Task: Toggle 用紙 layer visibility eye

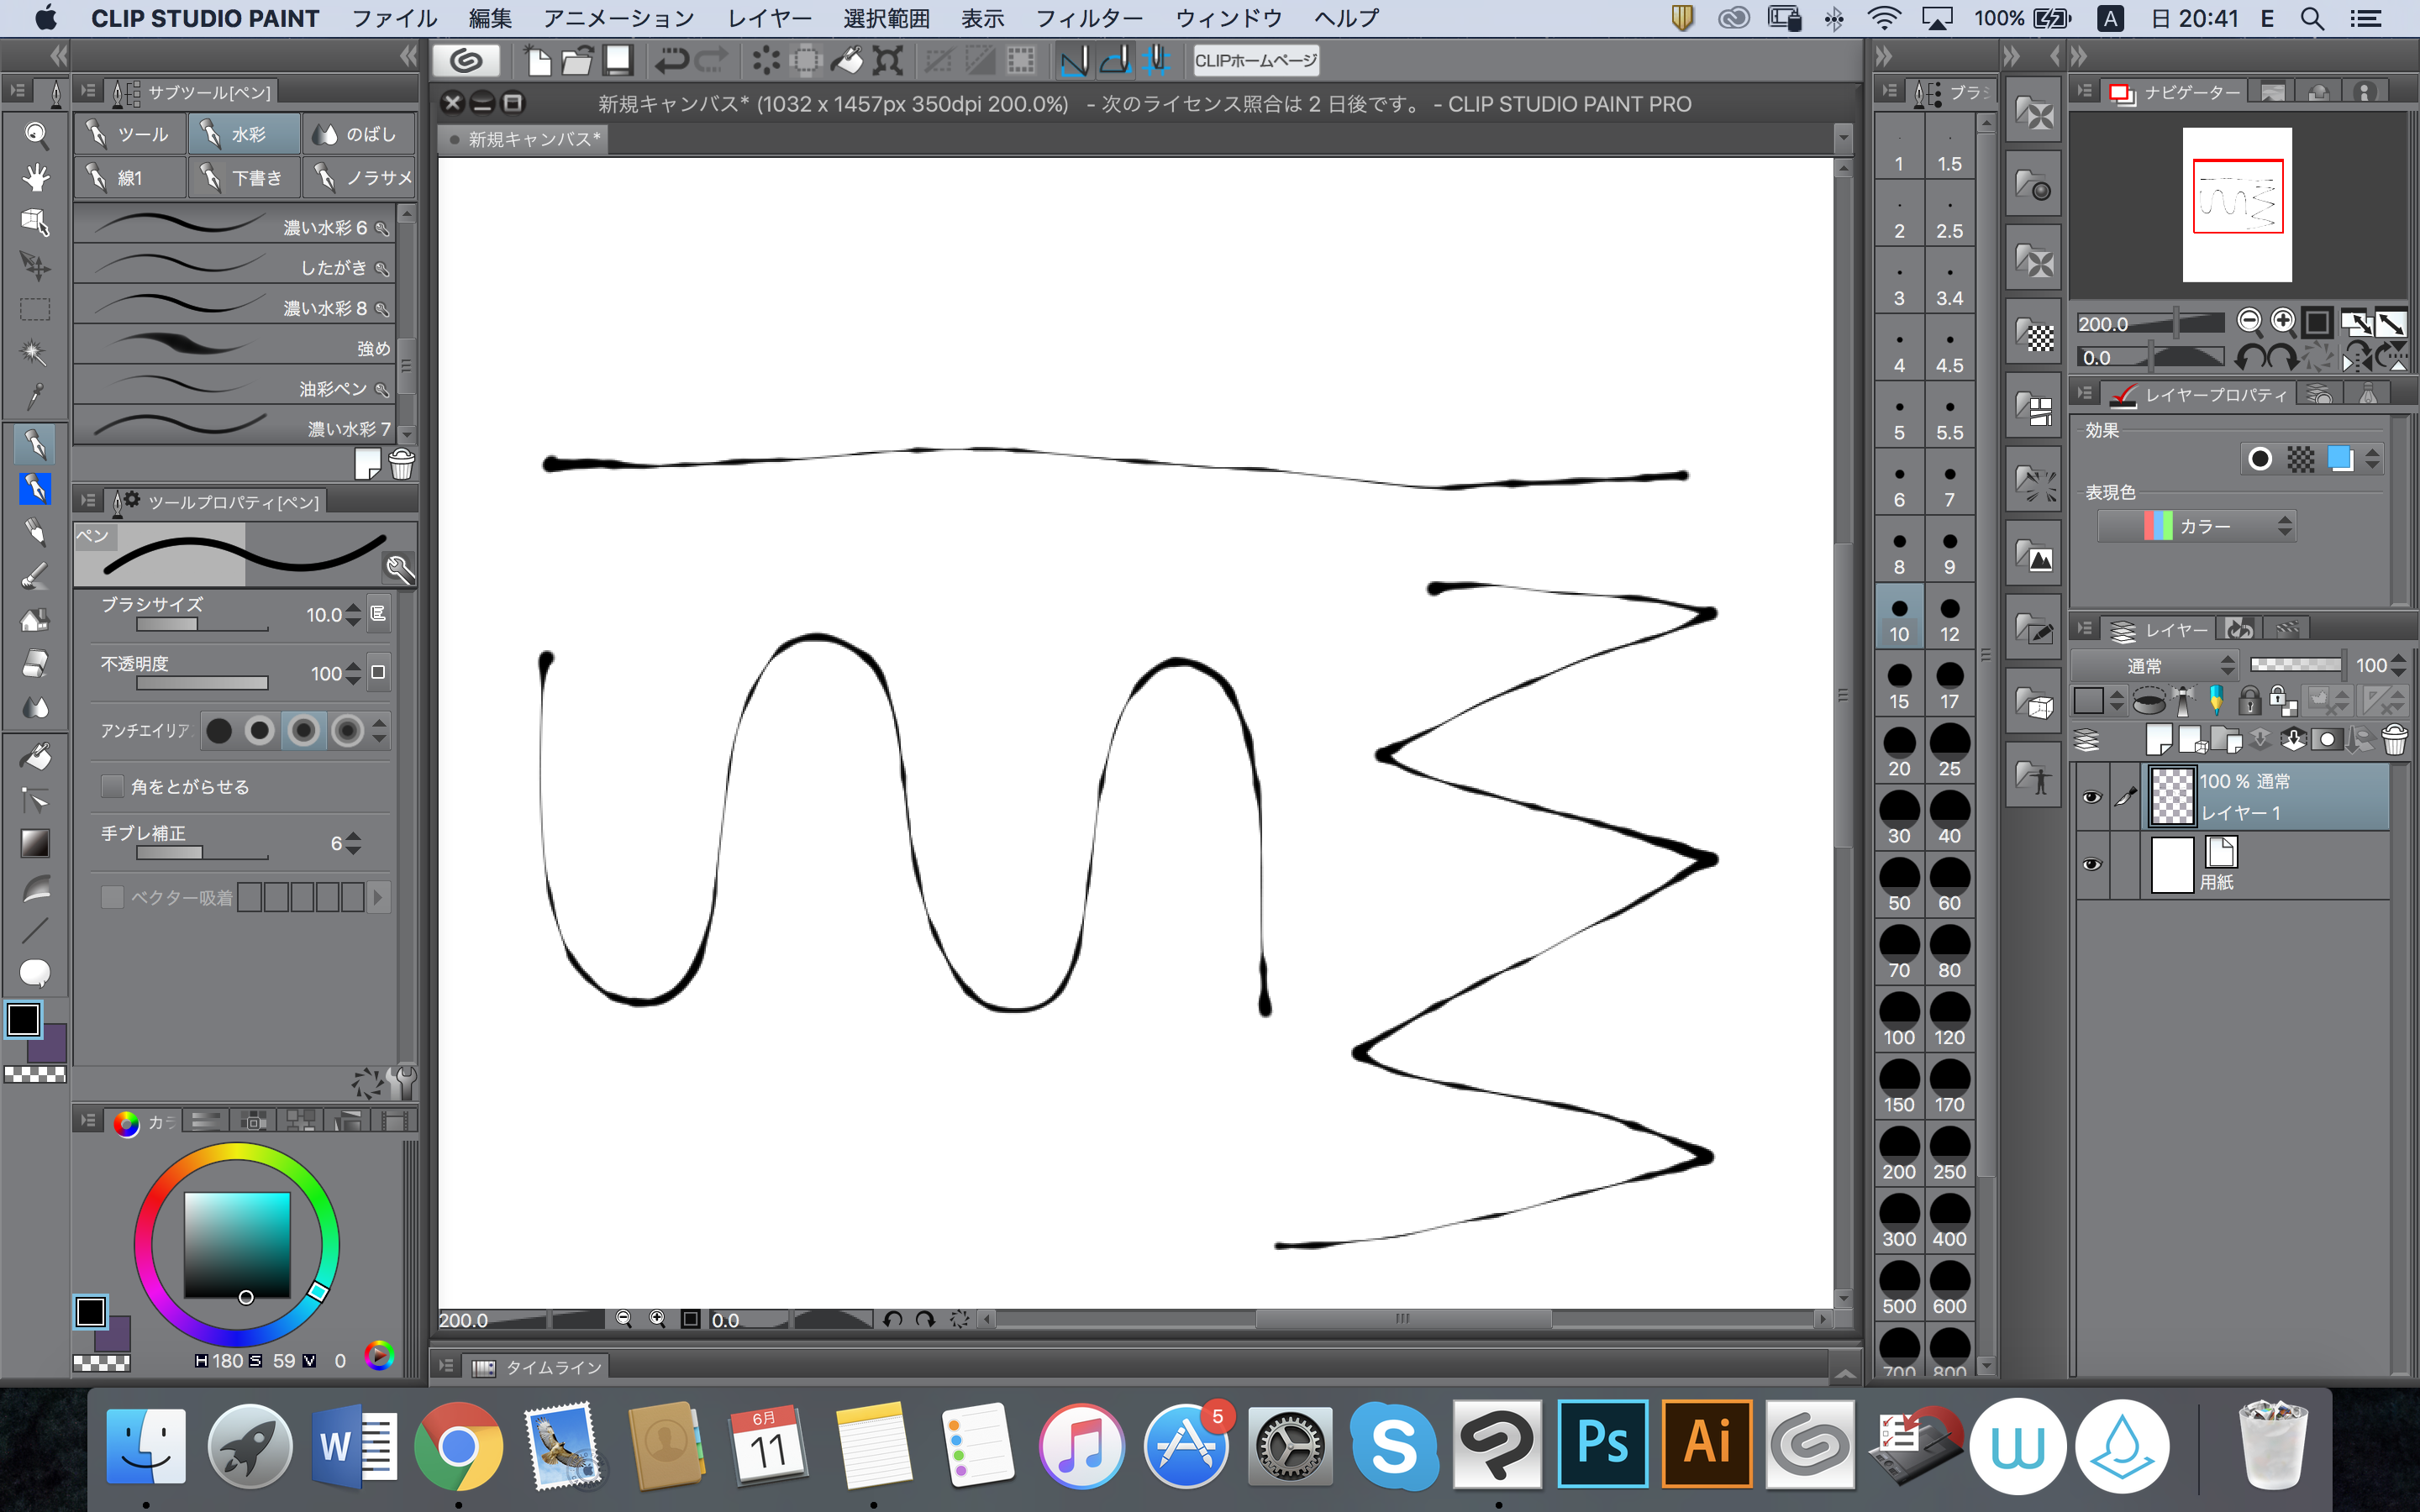Action: [x=2091, y=864]
